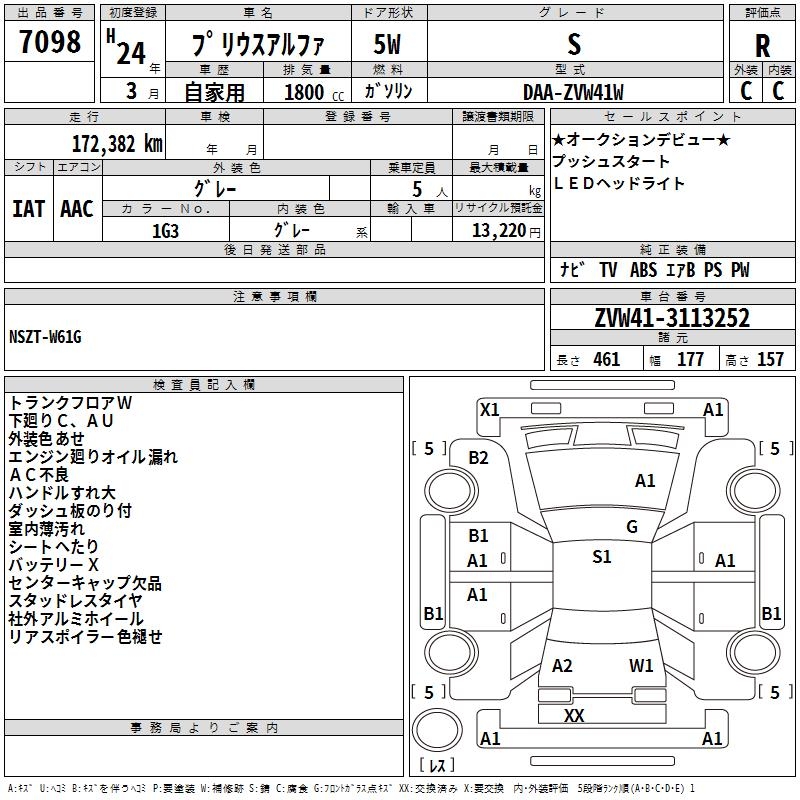
Task: Select the NSZT-W61G note text
Action: pyautogui.click(x=46, y=337)
